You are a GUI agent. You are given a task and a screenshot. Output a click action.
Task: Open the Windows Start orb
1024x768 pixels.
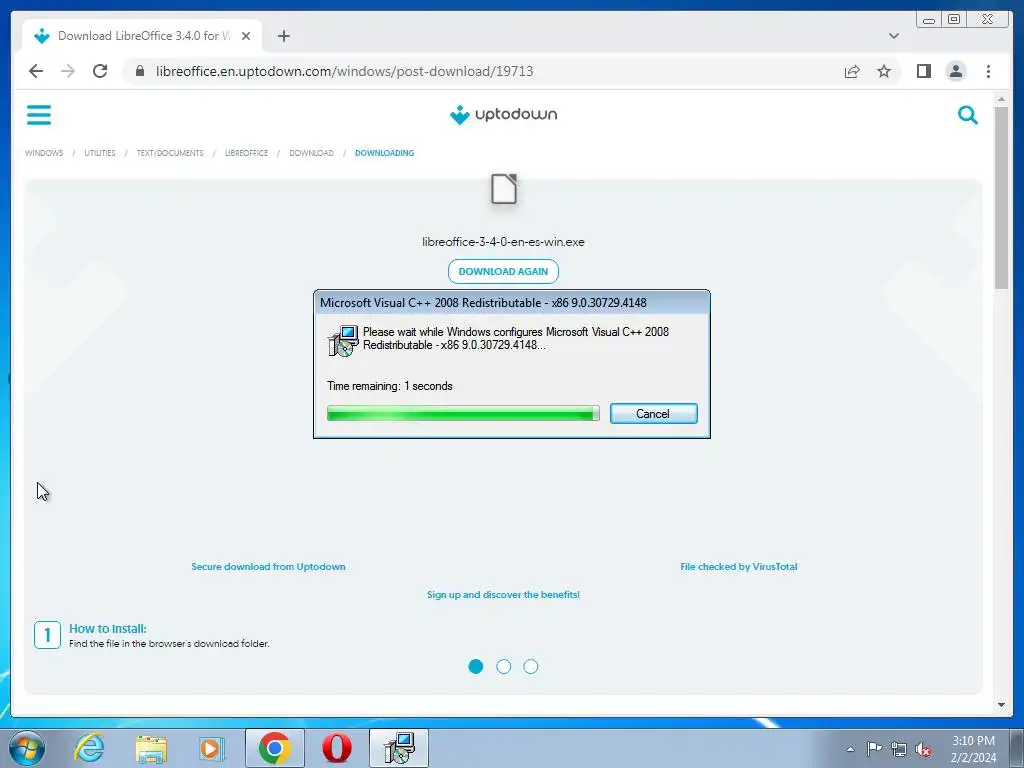27,748
